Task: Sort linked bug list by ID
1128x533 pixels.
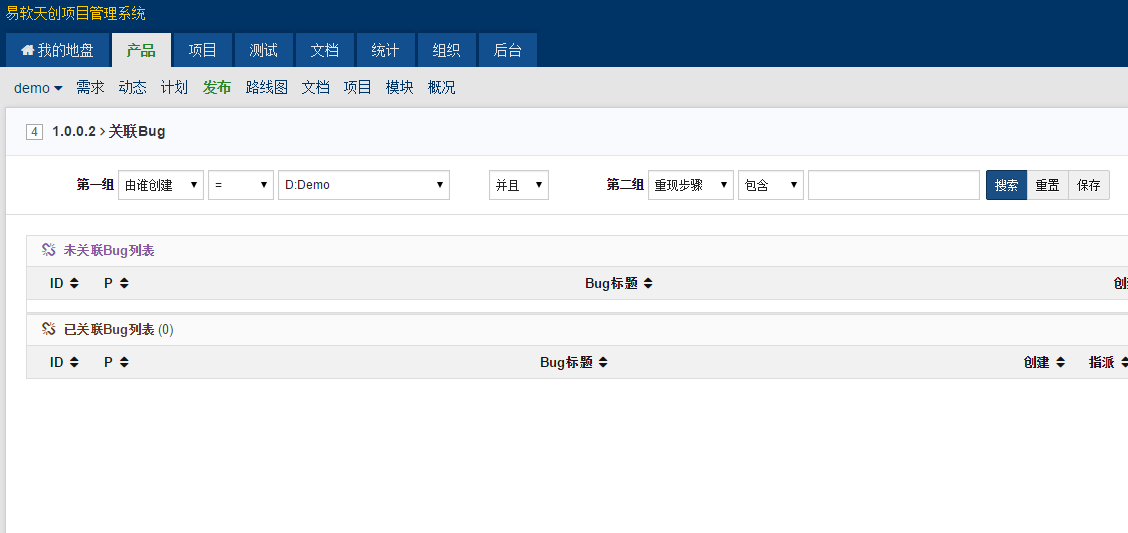Action: (x=64, y=363)
